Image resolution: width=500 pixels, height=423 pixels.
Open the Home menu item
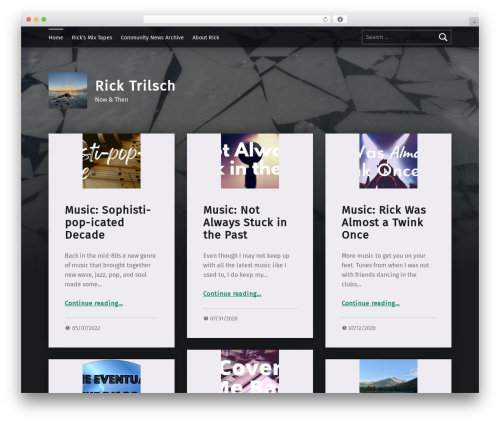coord(56,37)
